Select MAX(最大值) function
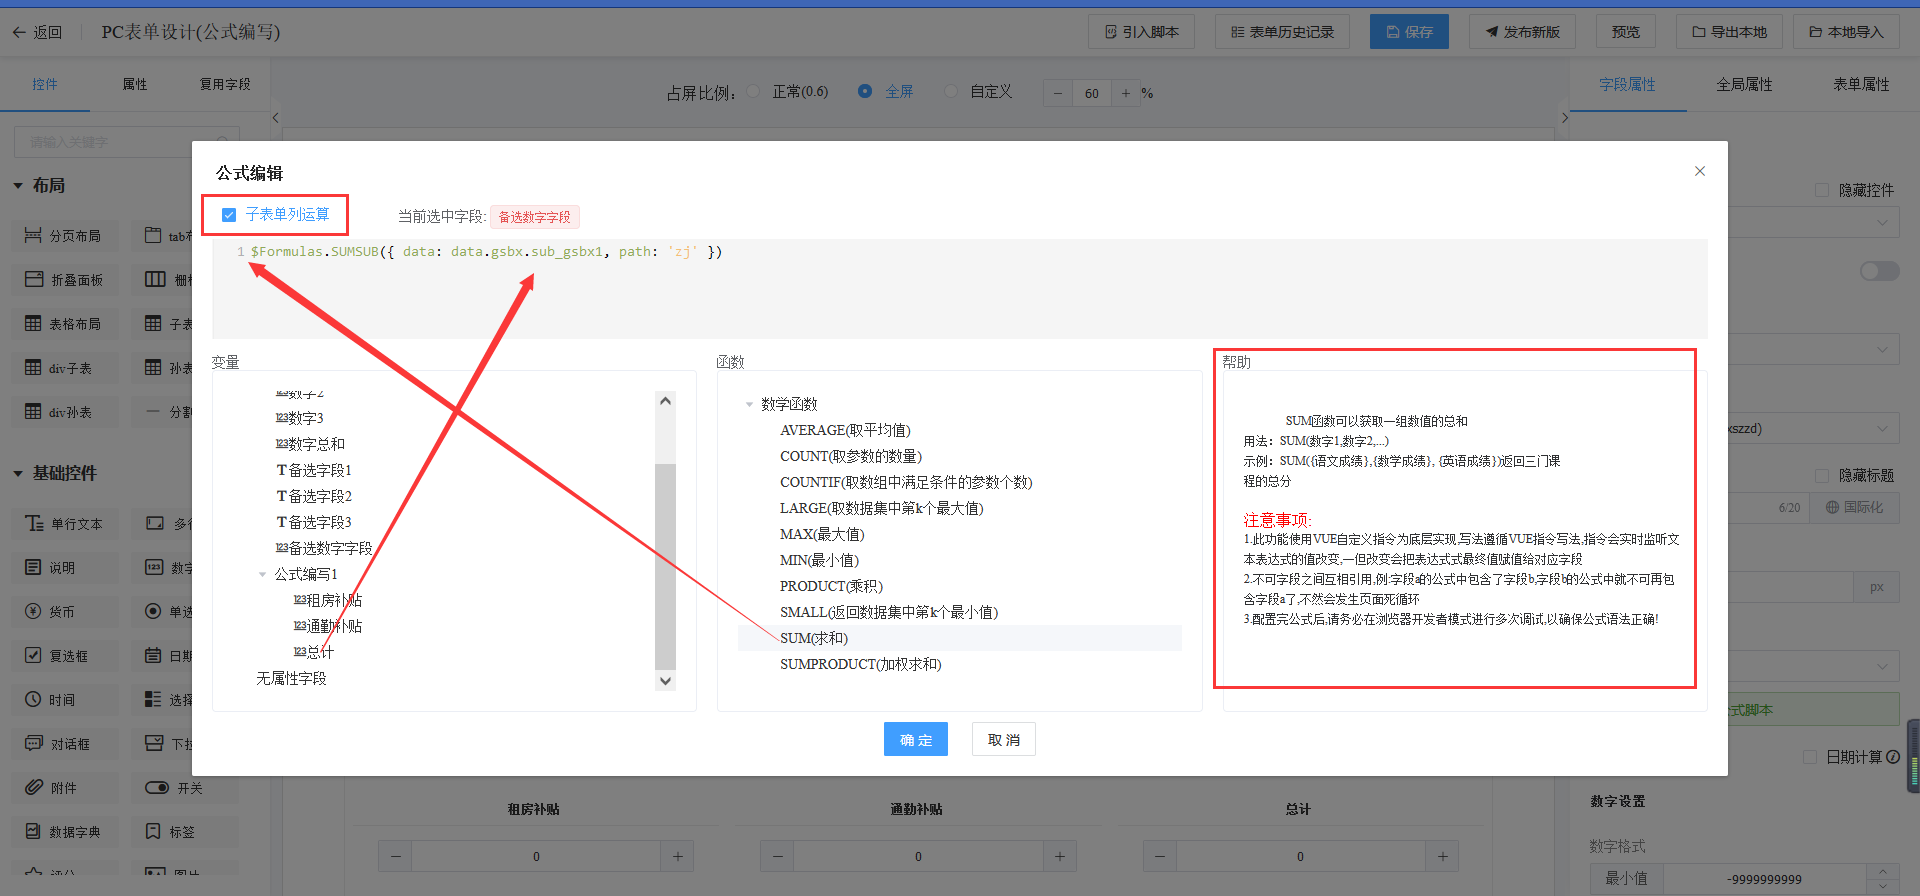The image size is (1920, 896). coord(822,534)
